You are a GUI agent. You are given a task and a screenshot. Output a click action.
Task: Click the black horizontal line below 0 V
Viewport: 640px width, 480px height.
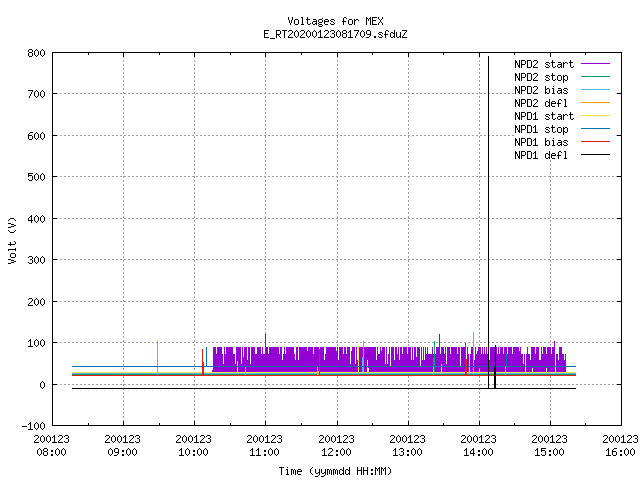(x=324, y=389)
